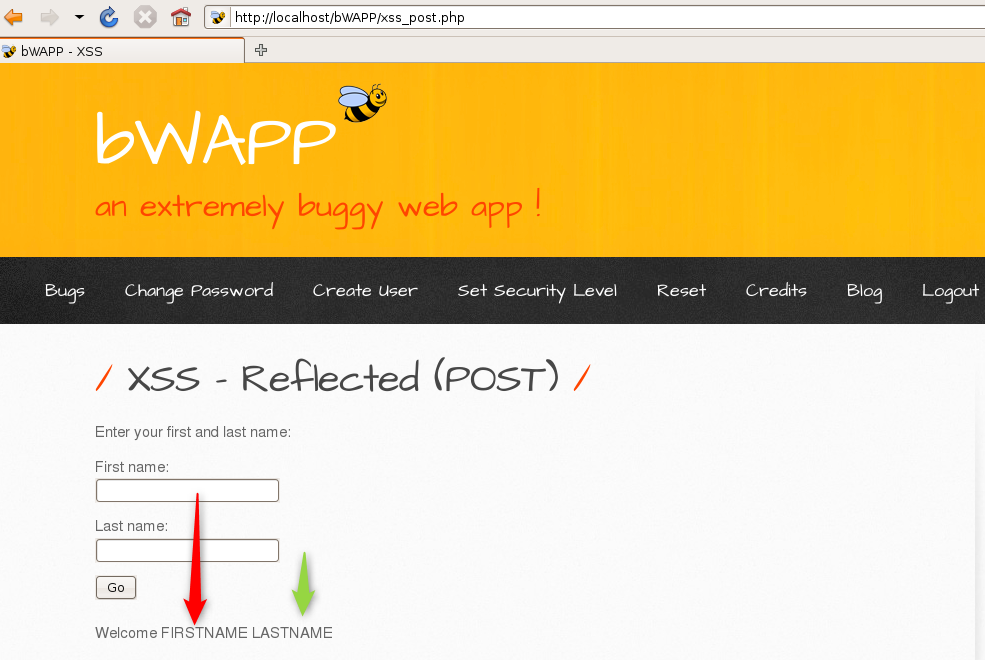Image resolution: width=985 pixels, height=660 pixels.
Task: Click the browser back arrow
Action: pyautogui.click(x=14, y=17)
